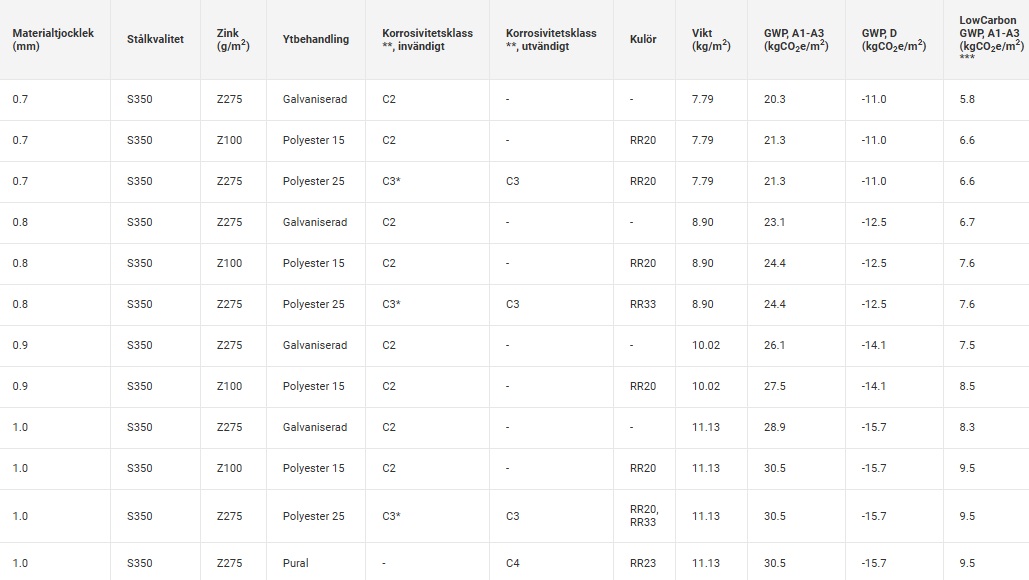
Task: Select the Kulör column header
Action: 643,39
